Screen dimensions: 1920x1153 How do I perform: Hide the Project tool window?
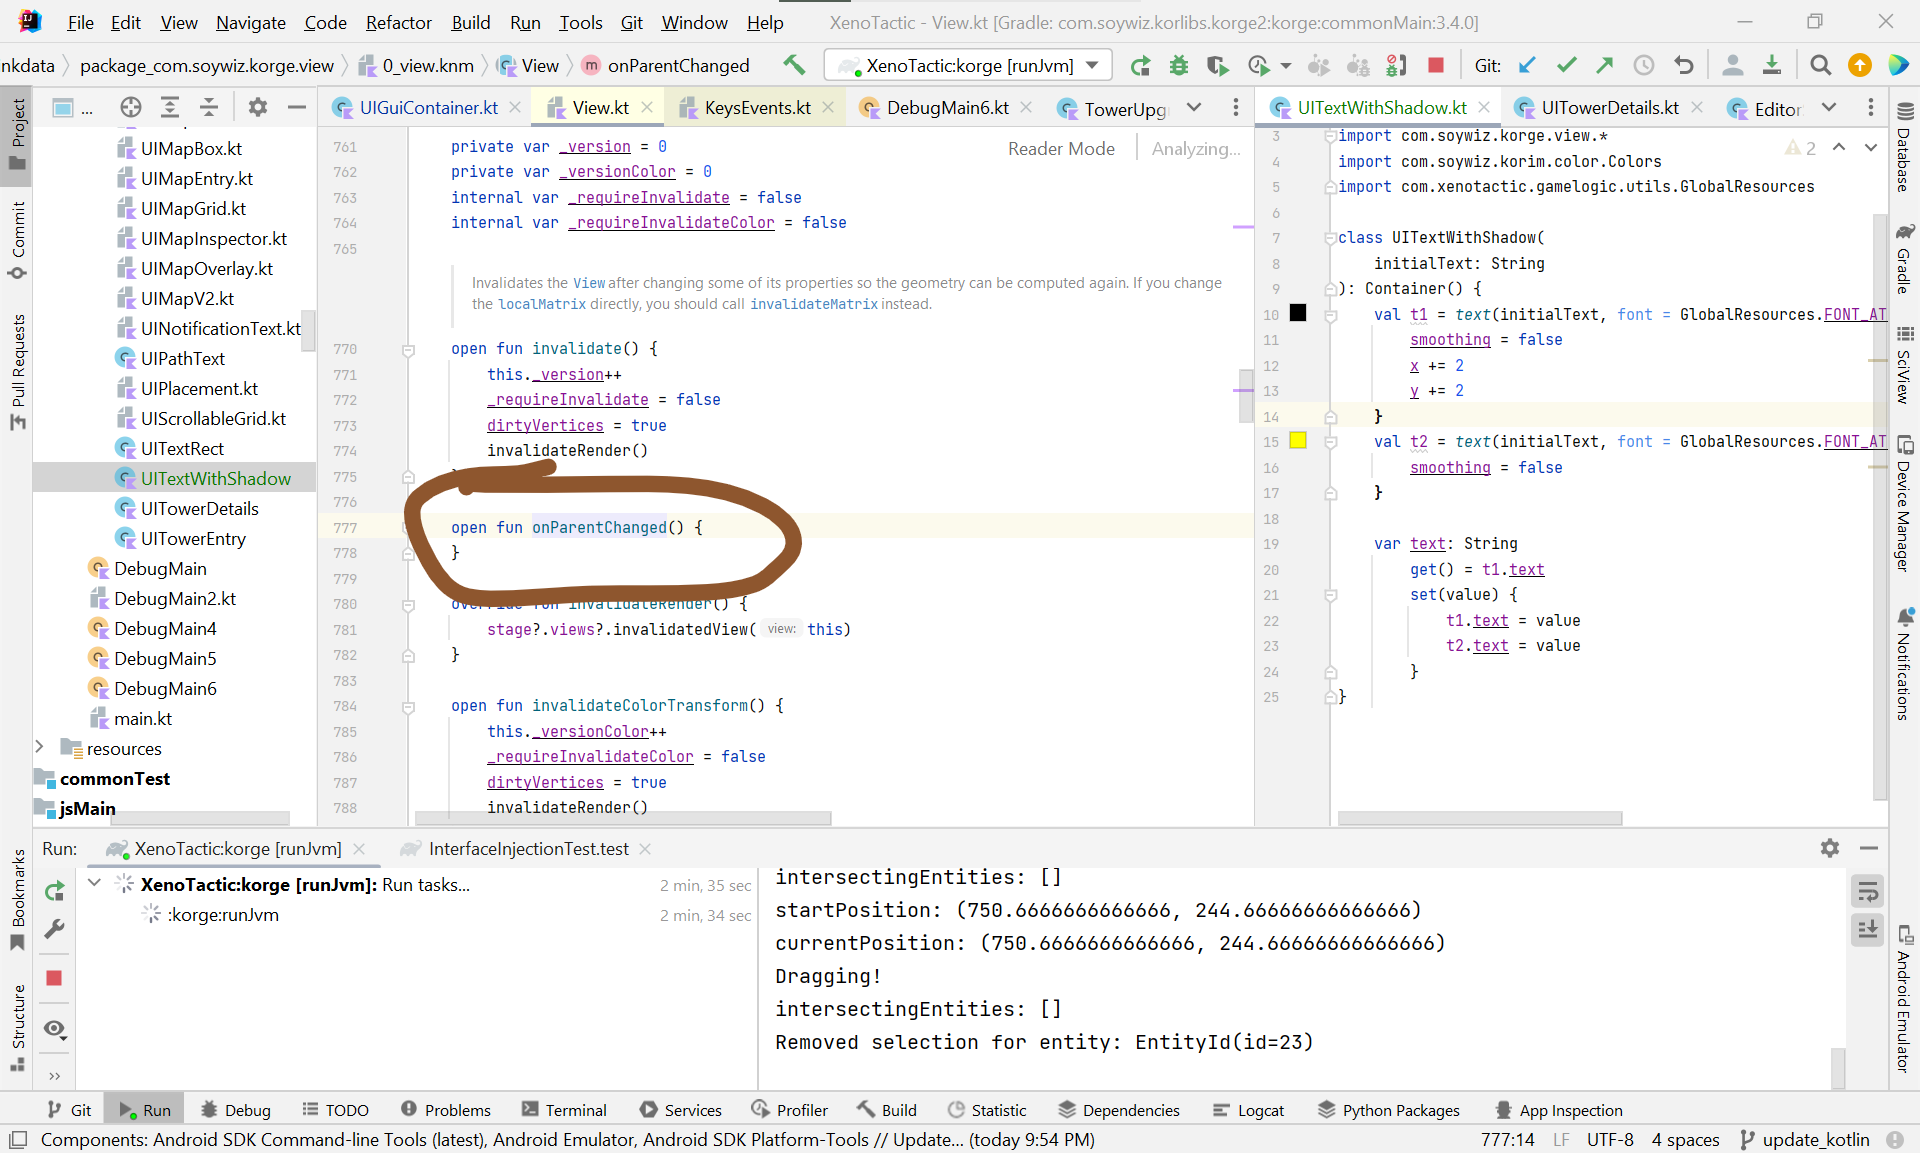[297, 107]
